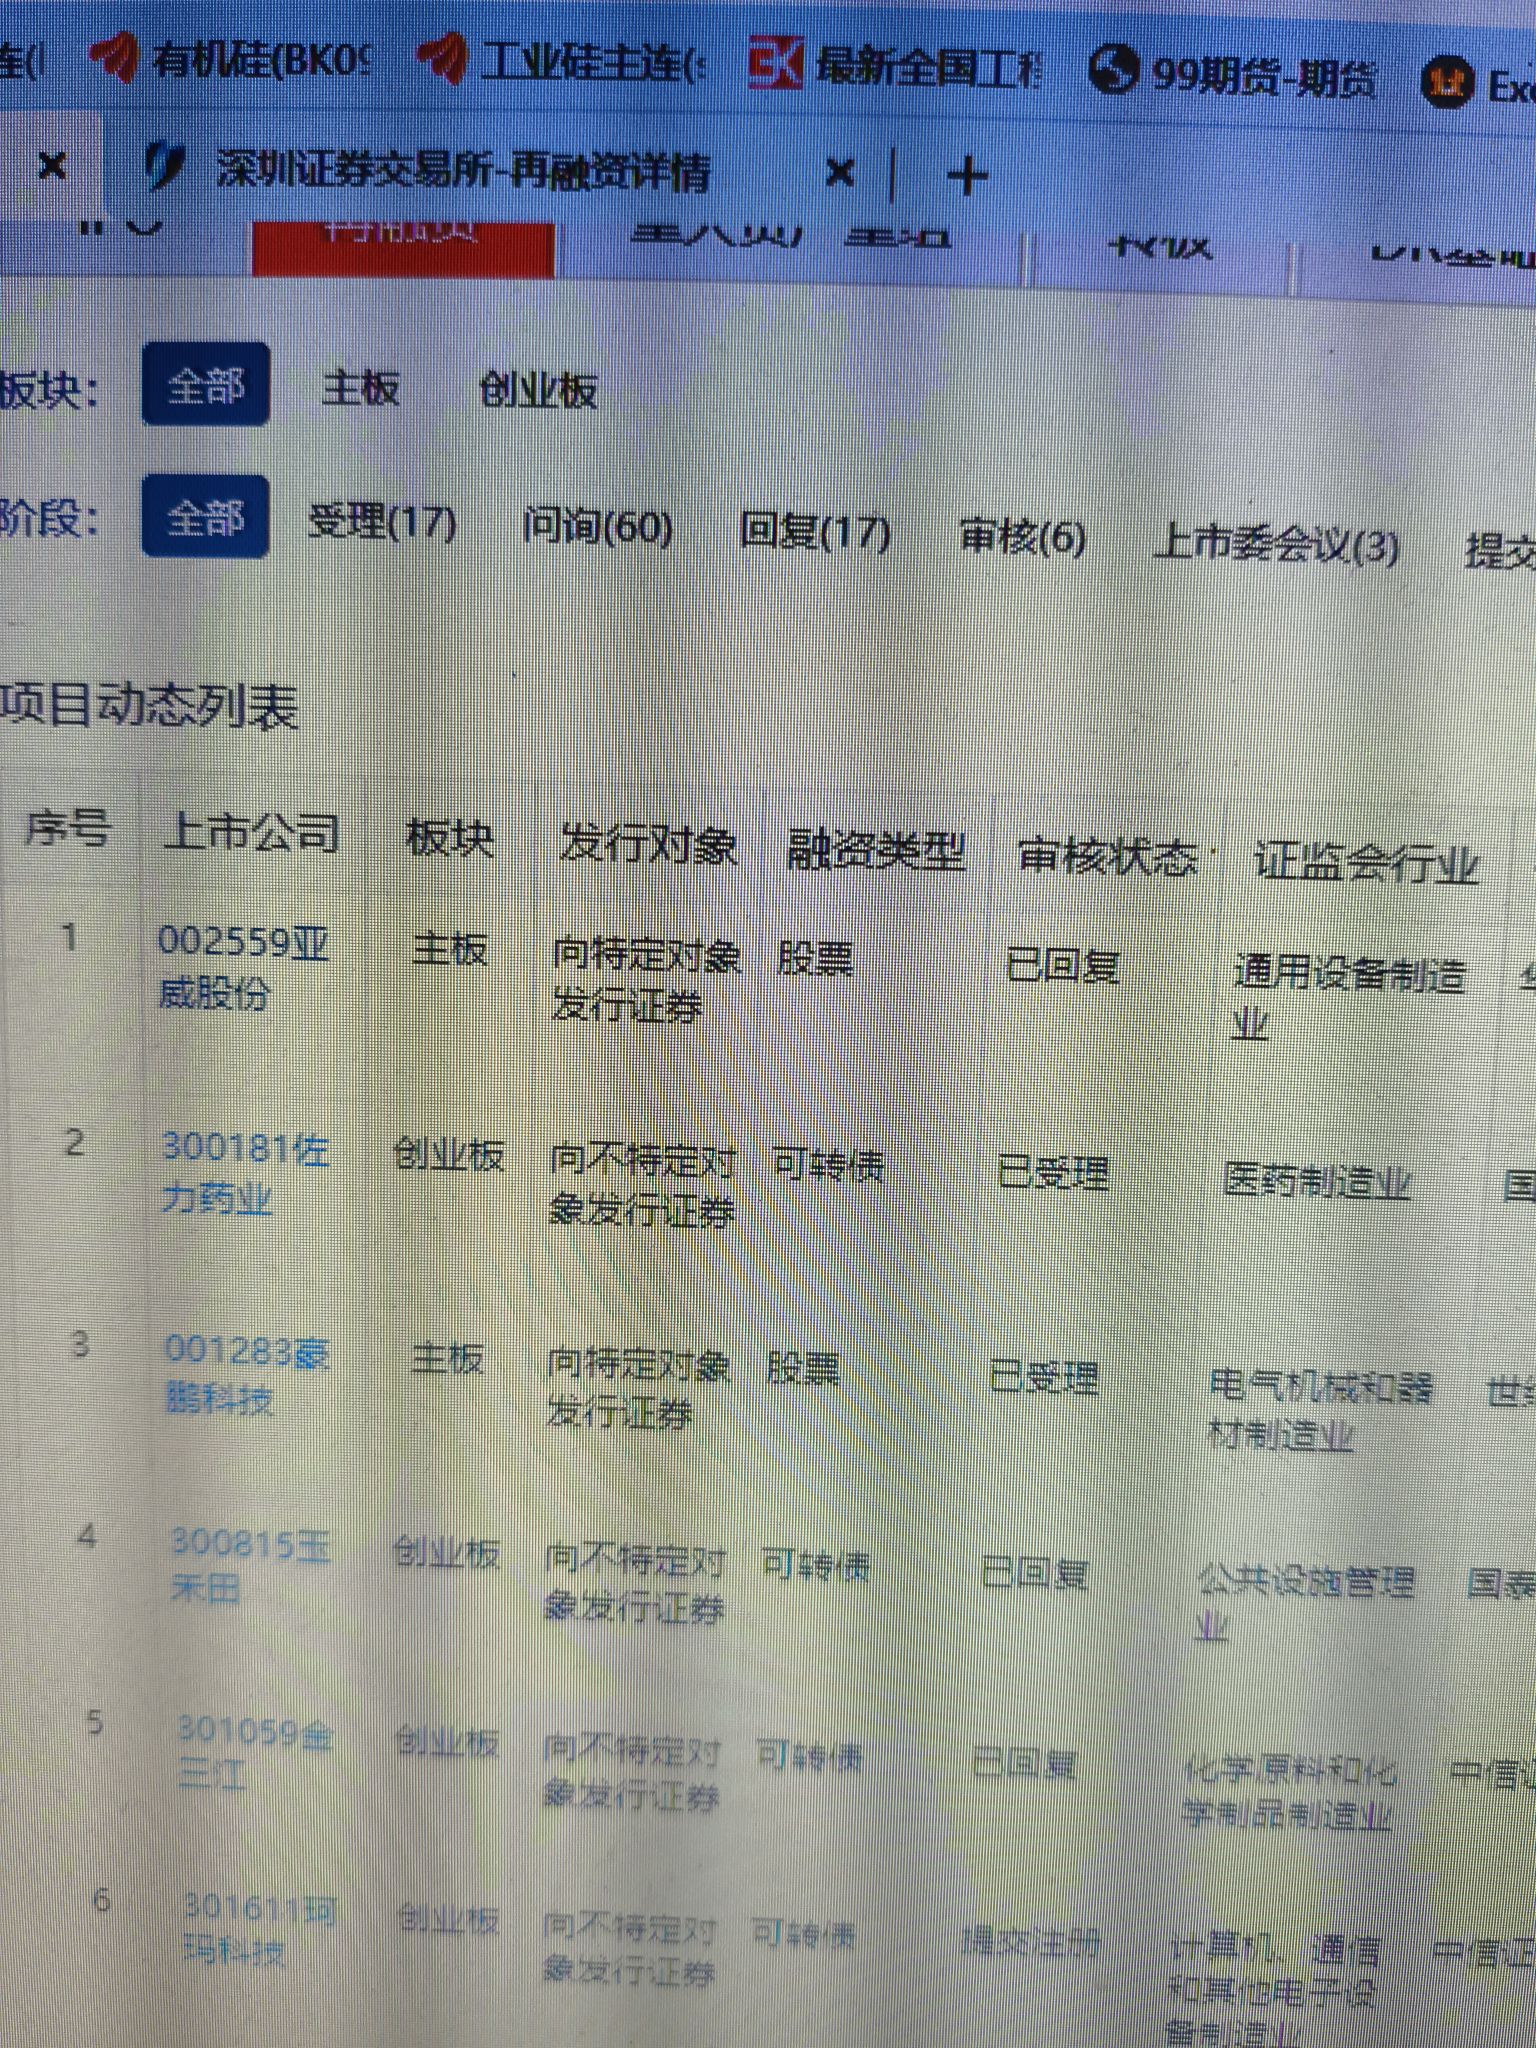Open company 300181佐力药业
The width and height of the screenshot is (1536, 2048).
(245, 1172)
